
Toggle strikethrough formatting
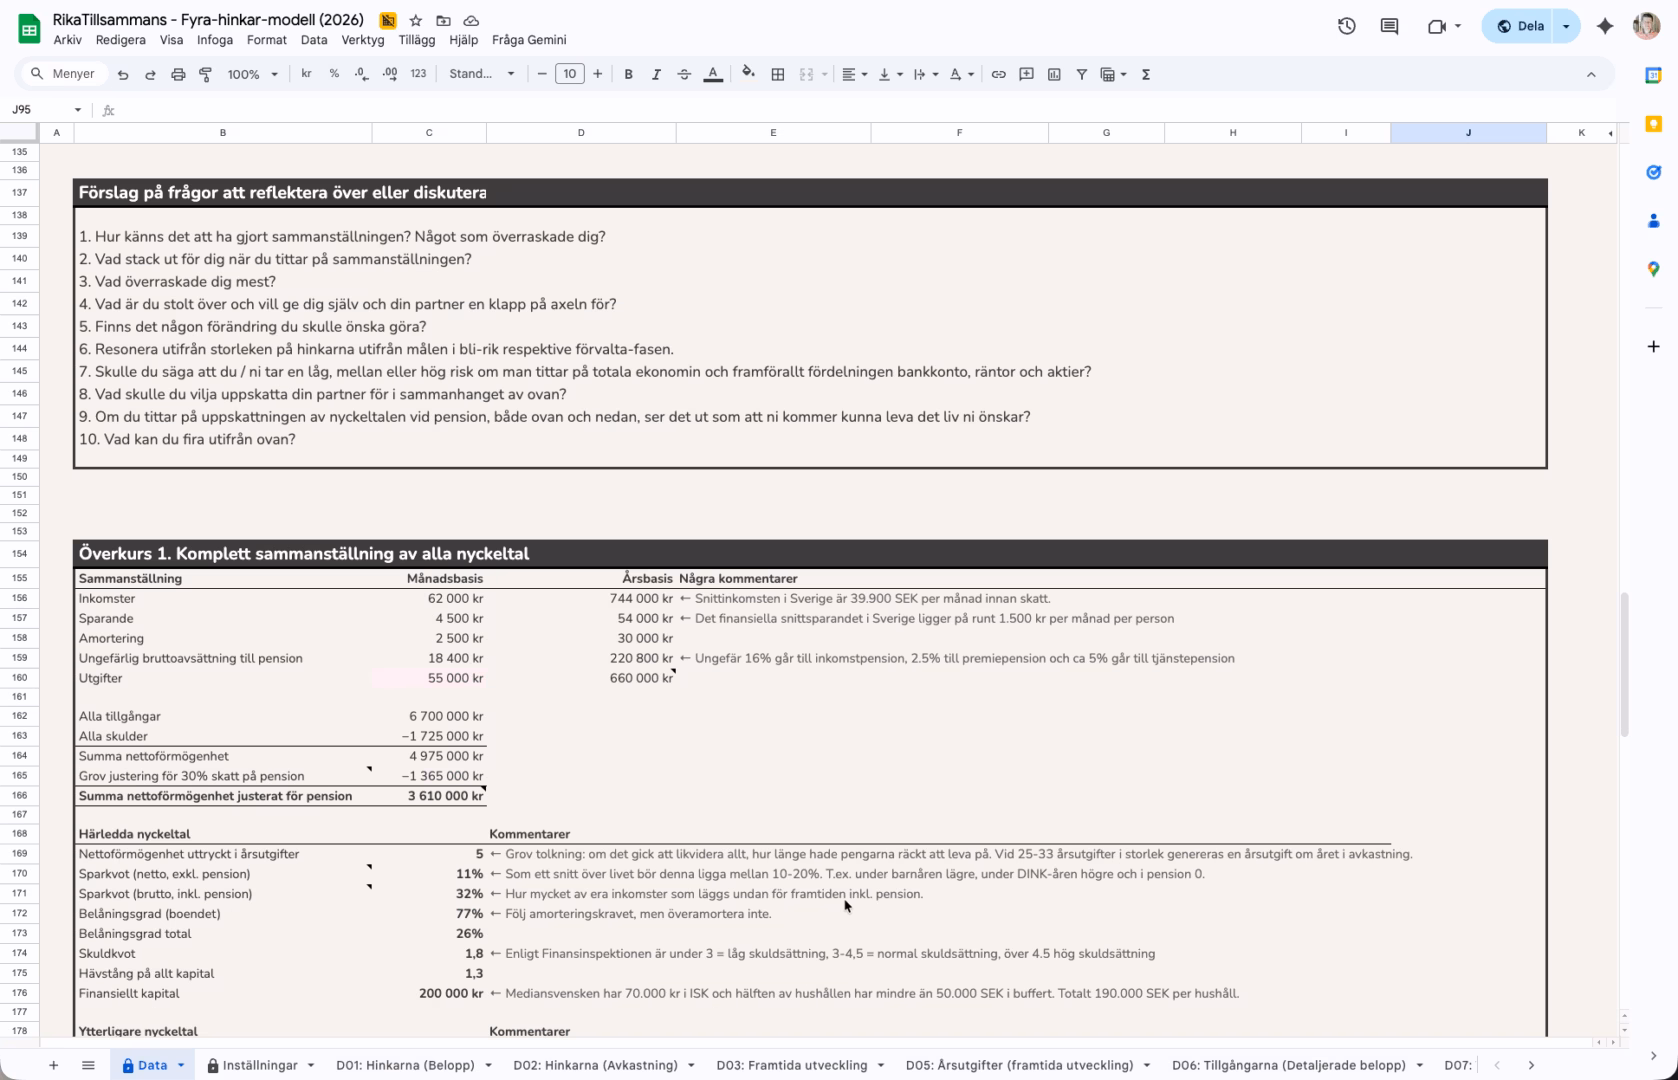pyautogui.click(x=684, y=74)
